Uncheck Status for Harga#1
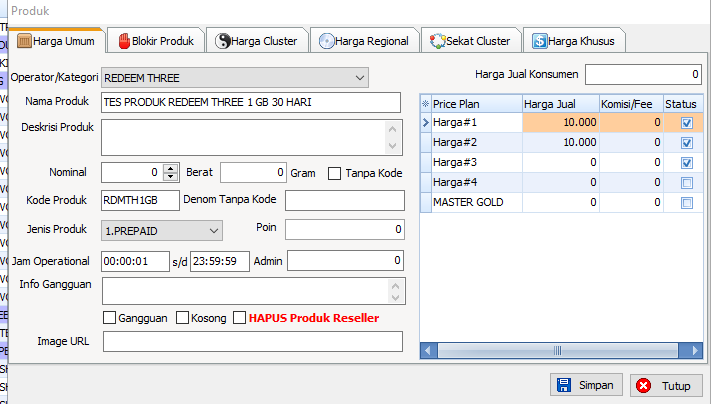The width and height of the screenshot is (715, 404). click(687, 123)
